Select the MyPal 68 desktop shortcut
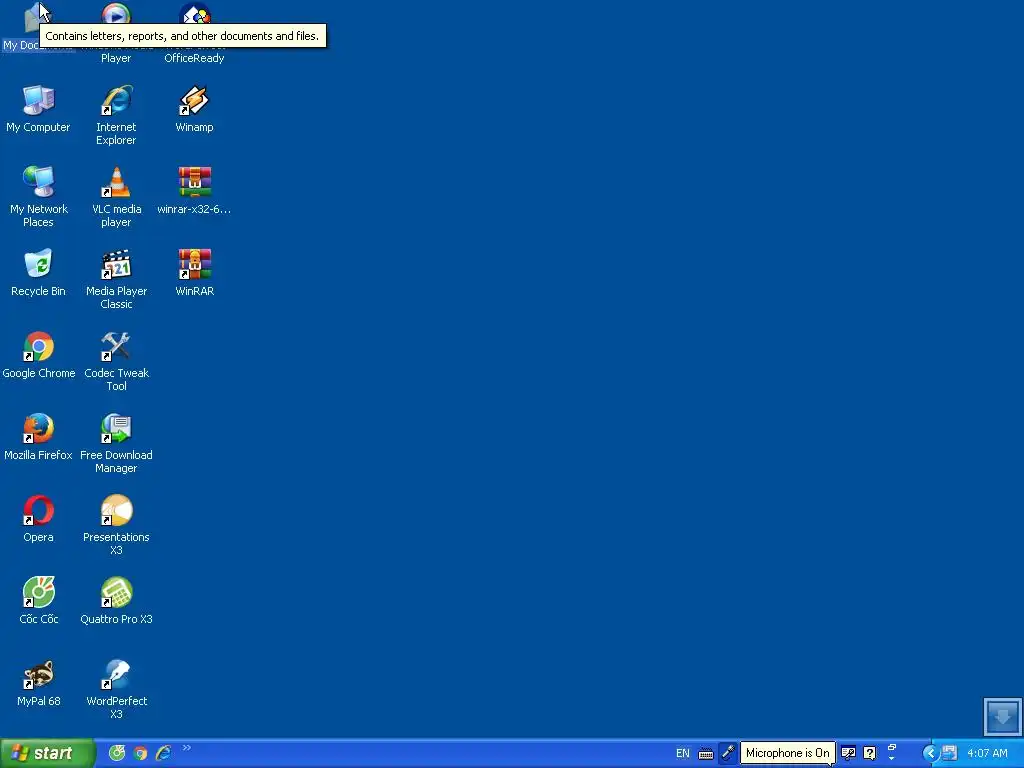Image resolution: width=1024 pixels, height=768 pixels. pos(39,682)
